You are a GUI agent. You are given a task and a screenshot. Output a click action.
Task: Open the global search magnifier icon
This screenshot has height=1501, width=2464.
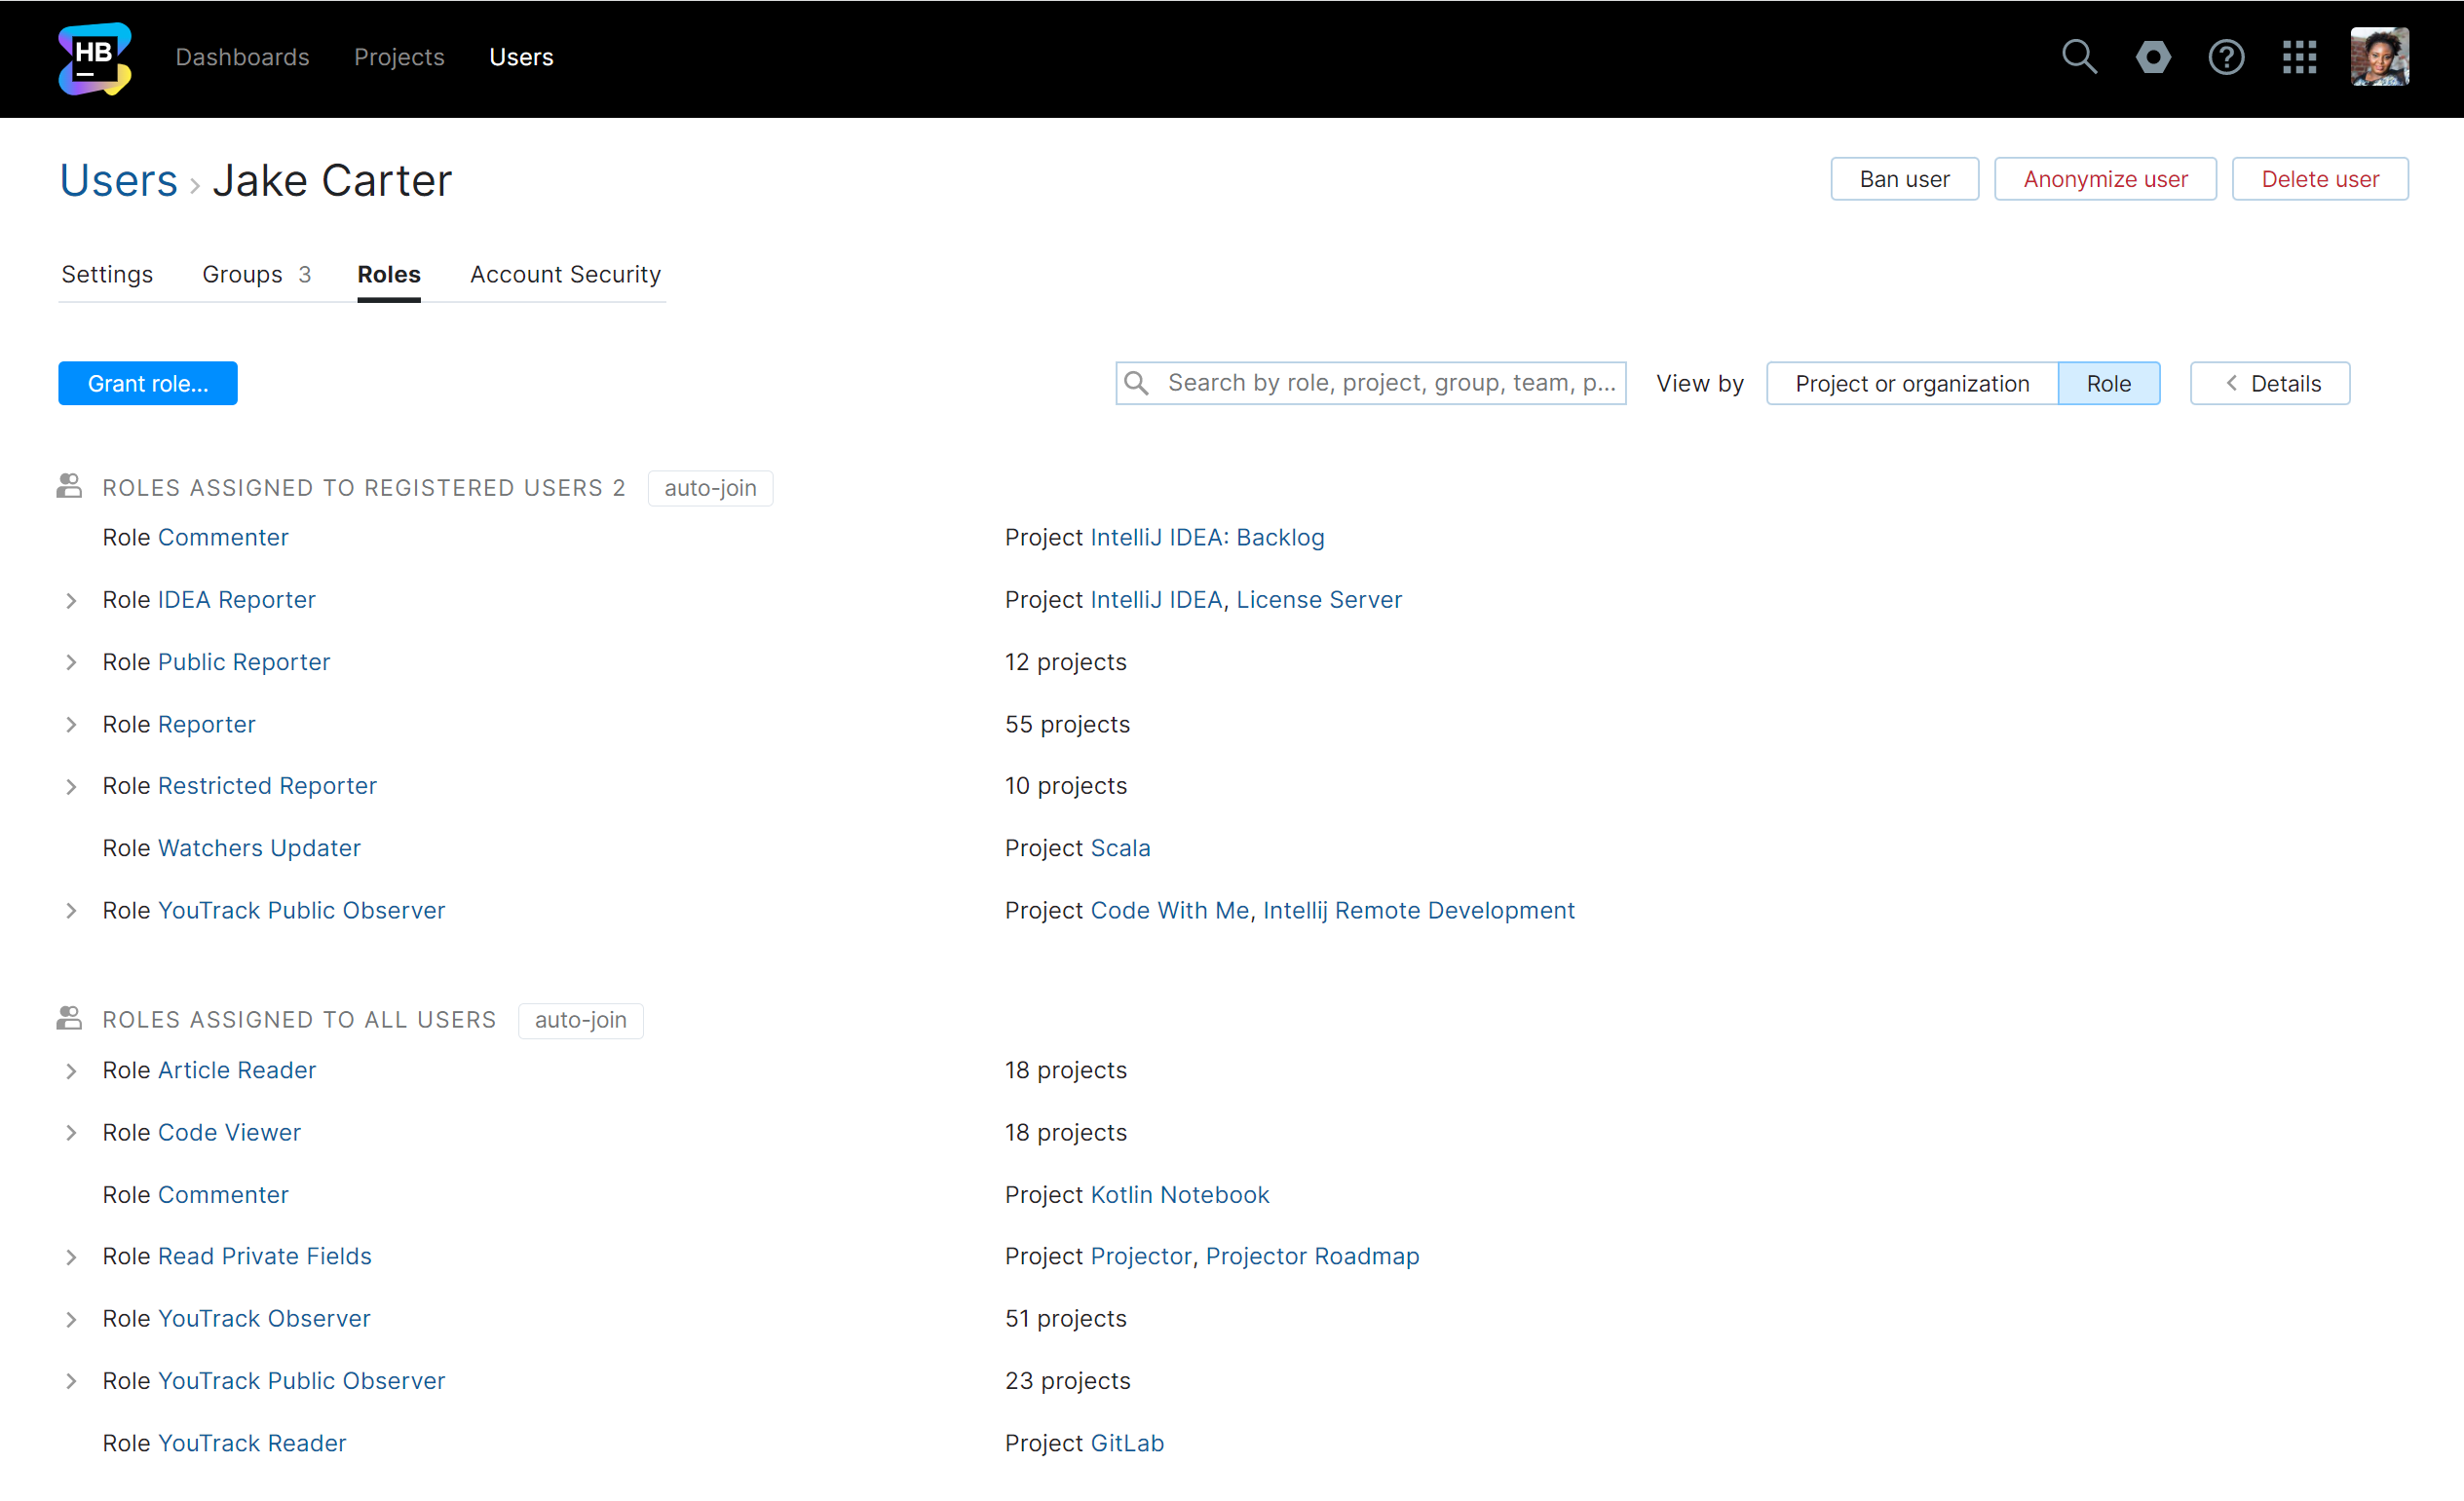coord(2079,57)
